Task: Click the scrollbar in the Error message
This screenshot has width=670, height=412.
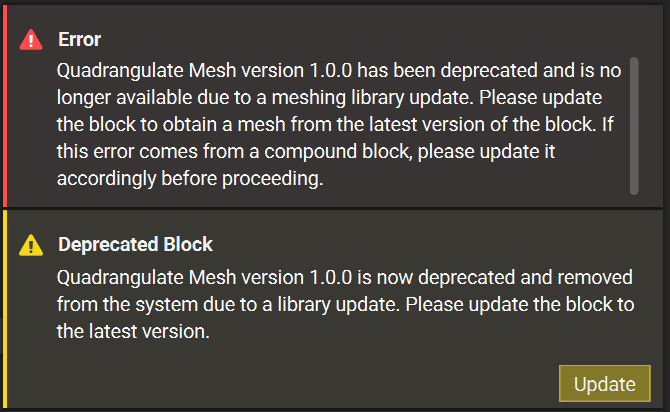Action: 634,126
